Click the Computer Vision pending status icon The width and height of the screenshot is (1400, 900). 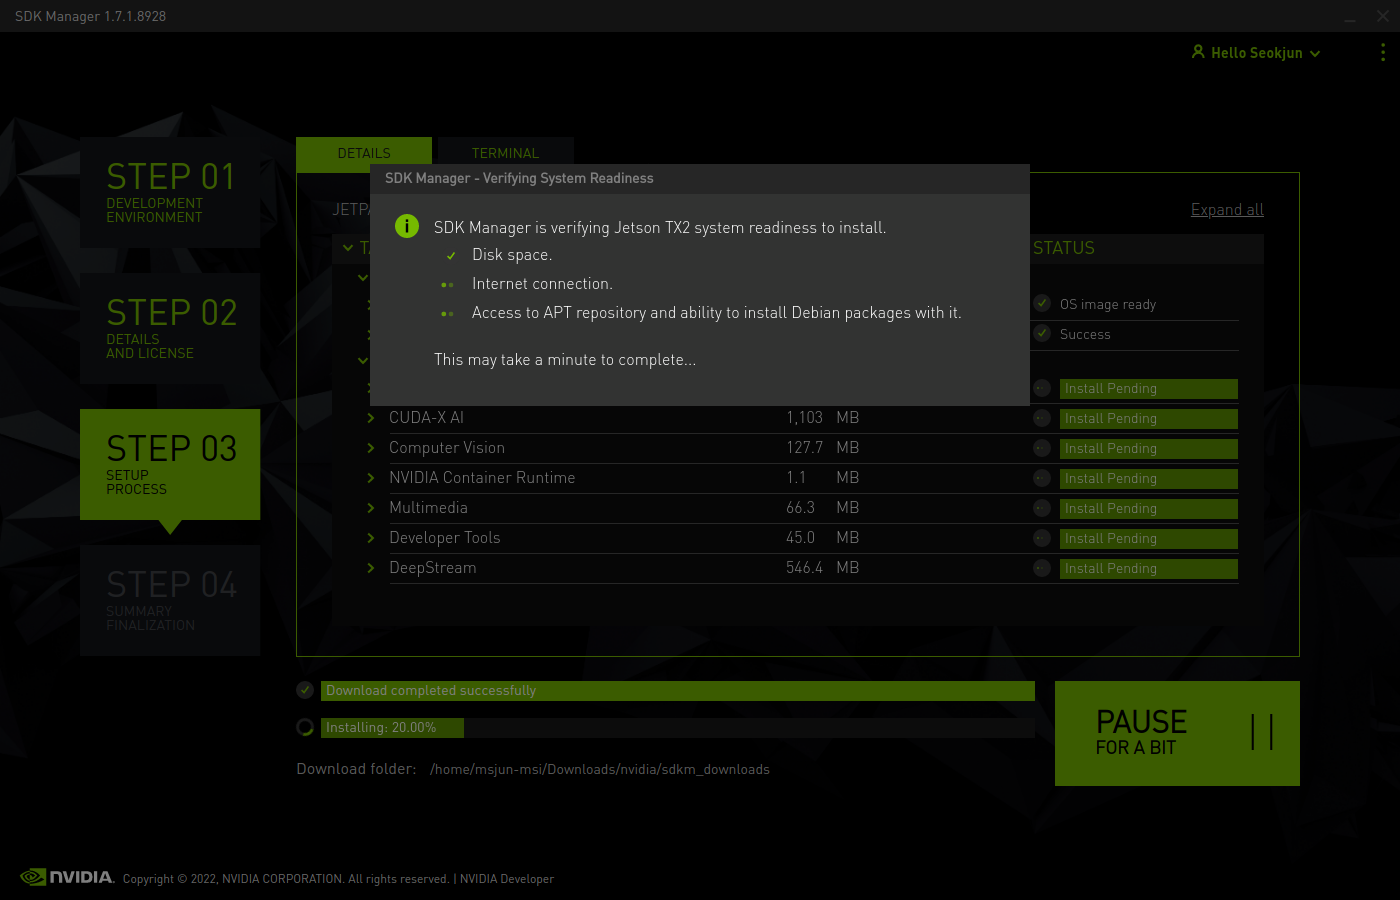pos(1042,448)
